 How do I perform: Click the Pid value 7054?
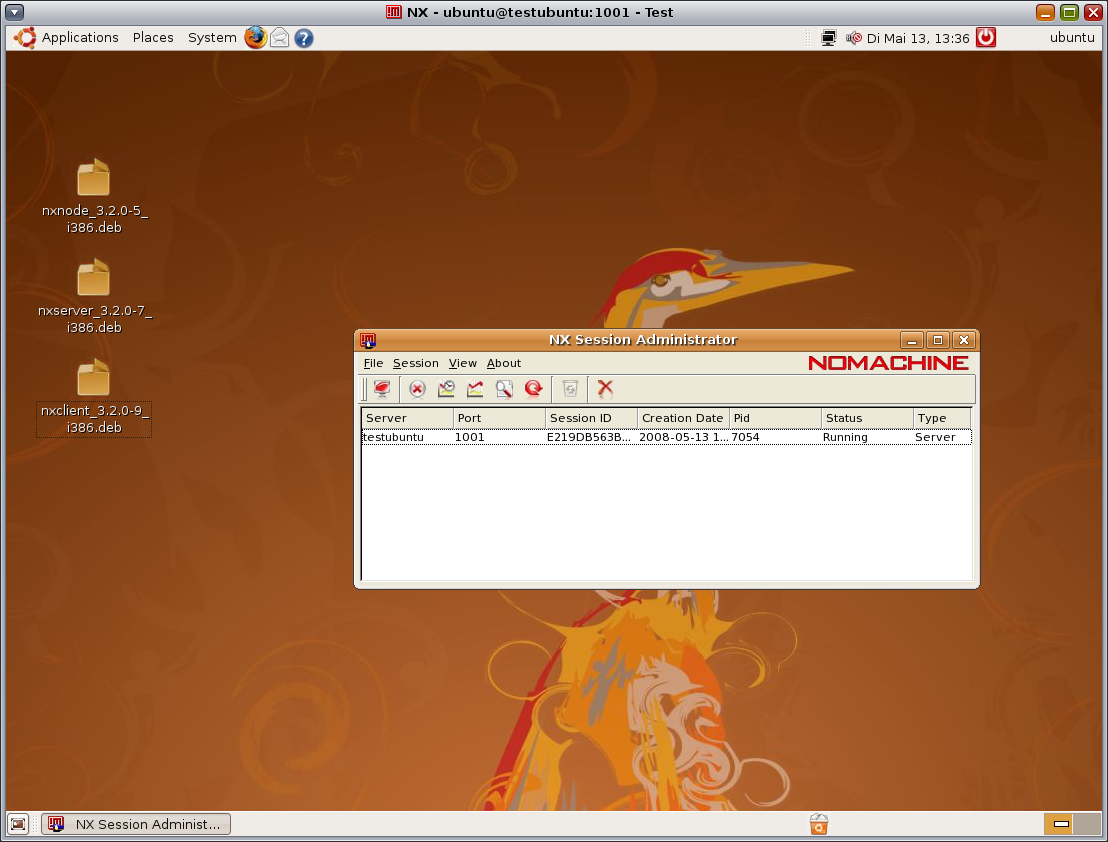[745, 437]
